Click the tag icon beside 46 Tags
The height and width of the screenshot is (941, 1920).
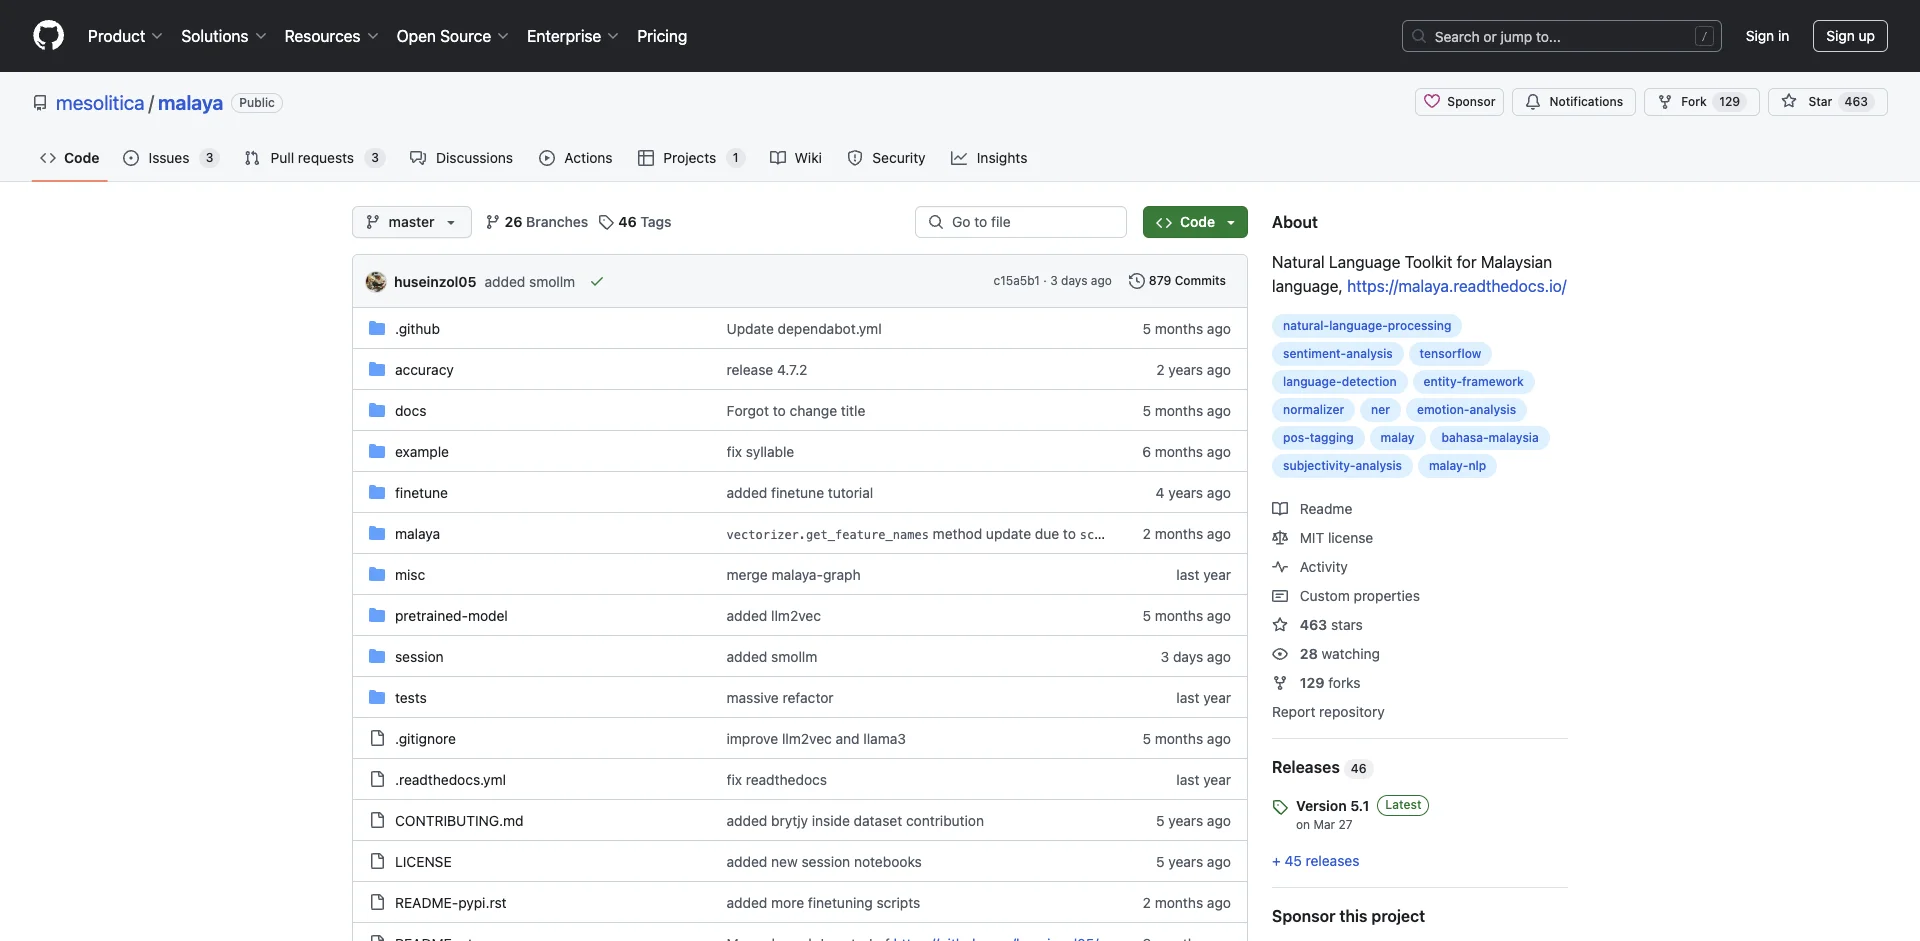pyautogui.click(x=606, y=222)
